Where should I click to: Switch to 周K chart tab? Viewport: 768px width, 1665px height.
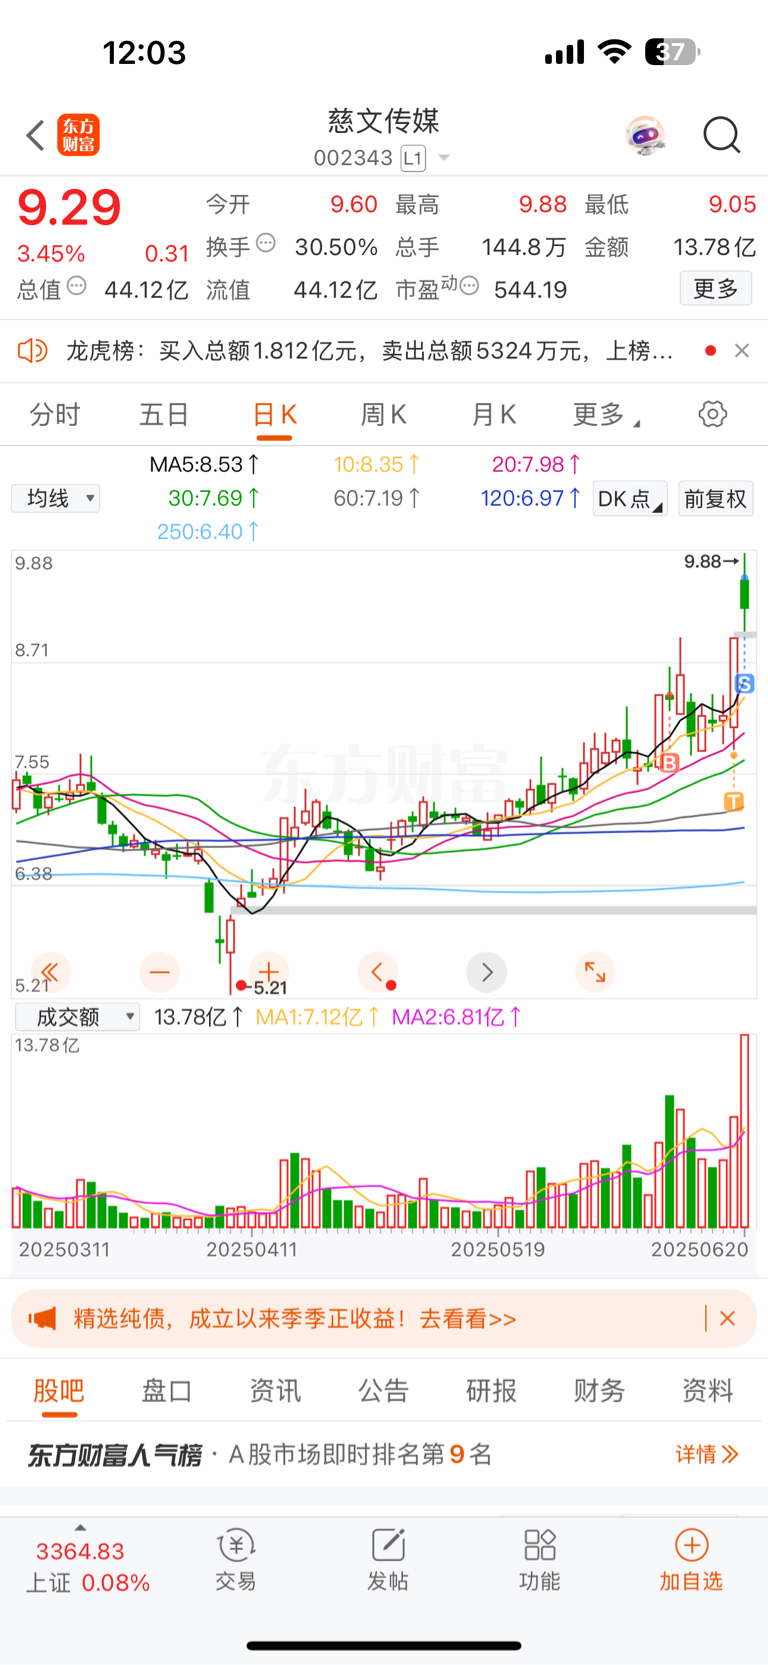383,414
